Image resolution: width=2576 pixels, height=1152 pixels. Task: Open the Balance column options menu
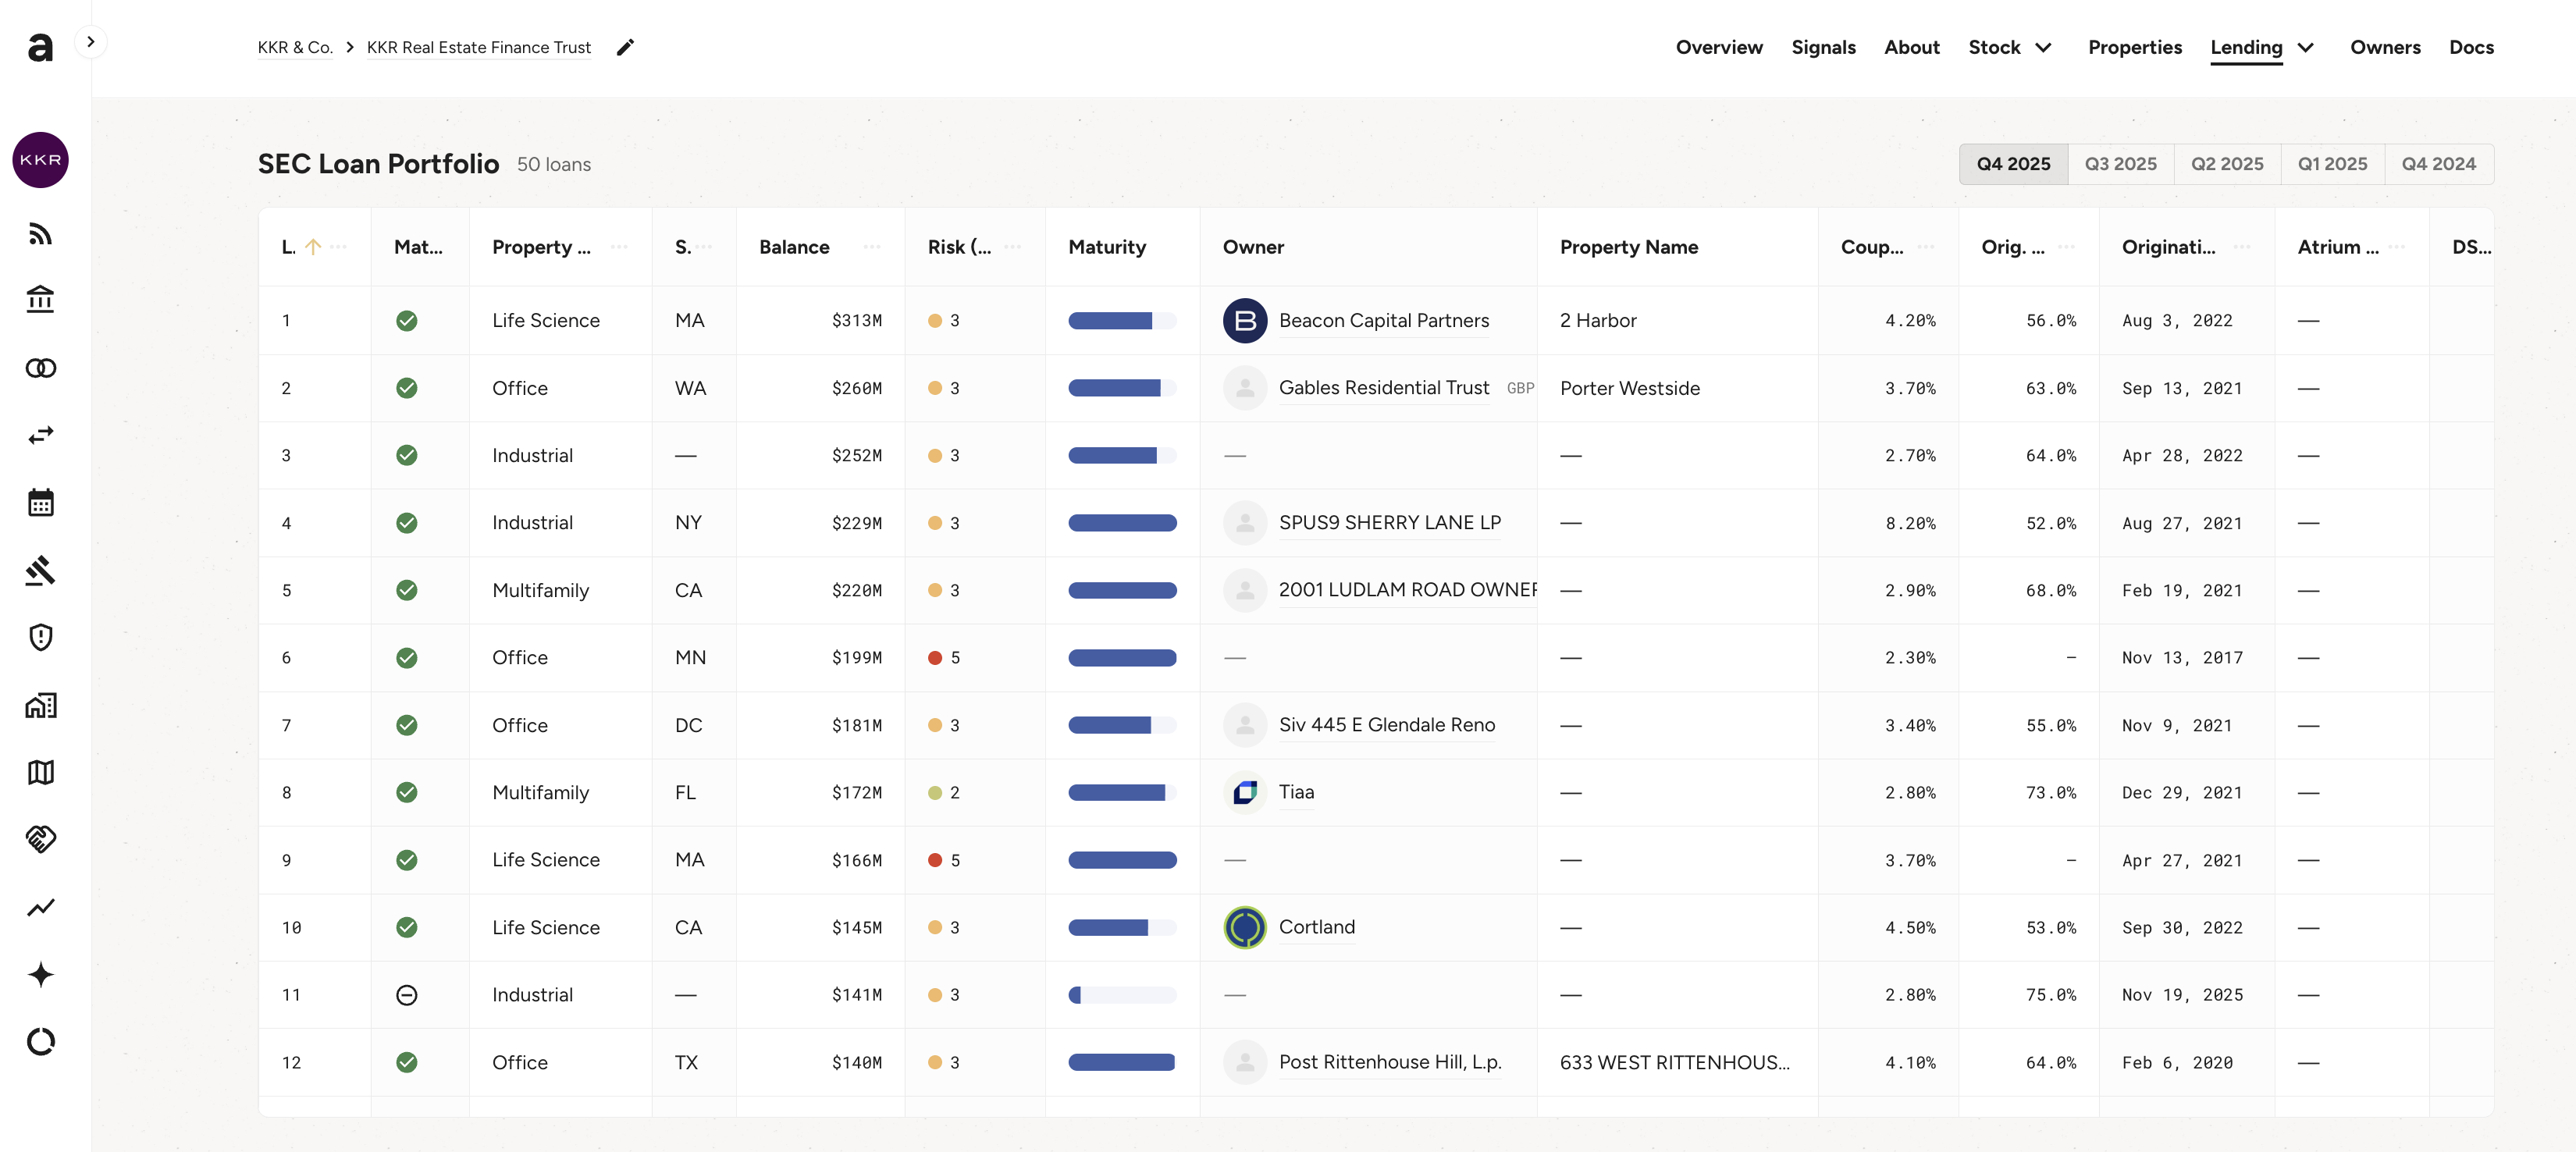872,247
